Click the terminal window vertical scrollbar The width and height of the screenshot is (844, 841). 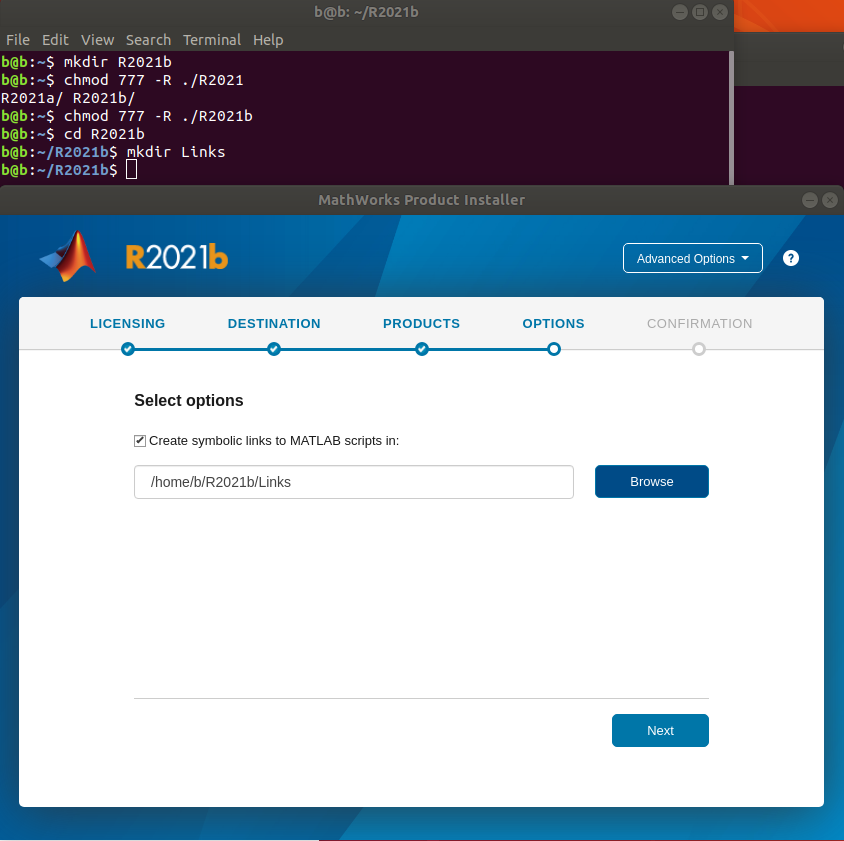point(731,117)
